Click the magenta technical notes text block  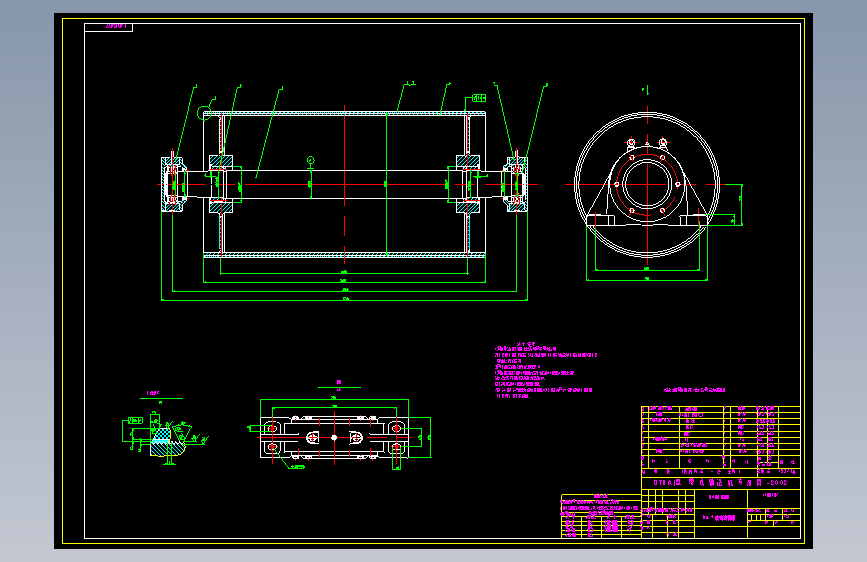pyautogui.click(x=546, y=370)
